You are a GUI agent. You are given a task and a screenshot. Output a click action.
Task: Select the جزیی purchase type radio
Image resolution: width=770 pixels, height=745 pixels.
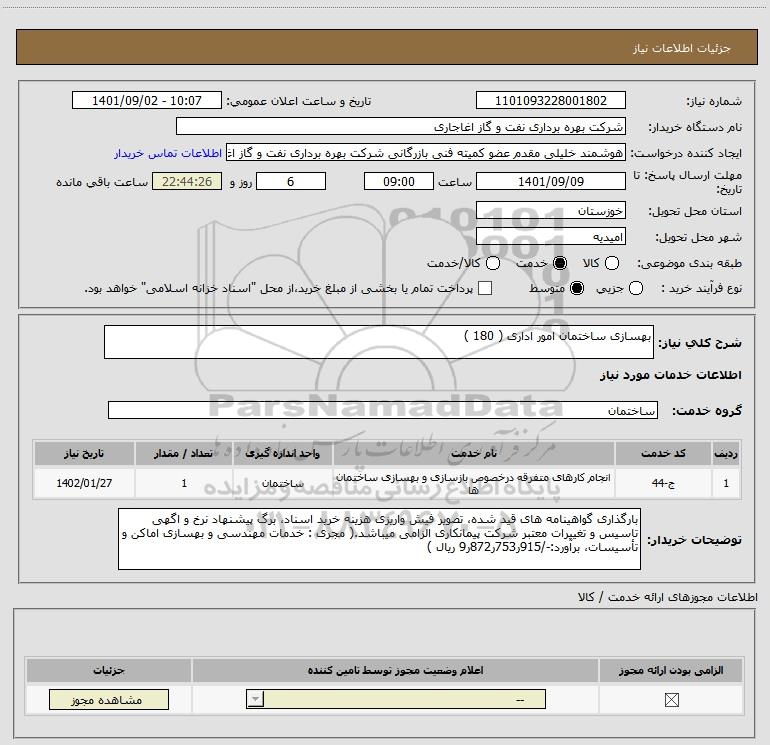click(x=636, y=288)
